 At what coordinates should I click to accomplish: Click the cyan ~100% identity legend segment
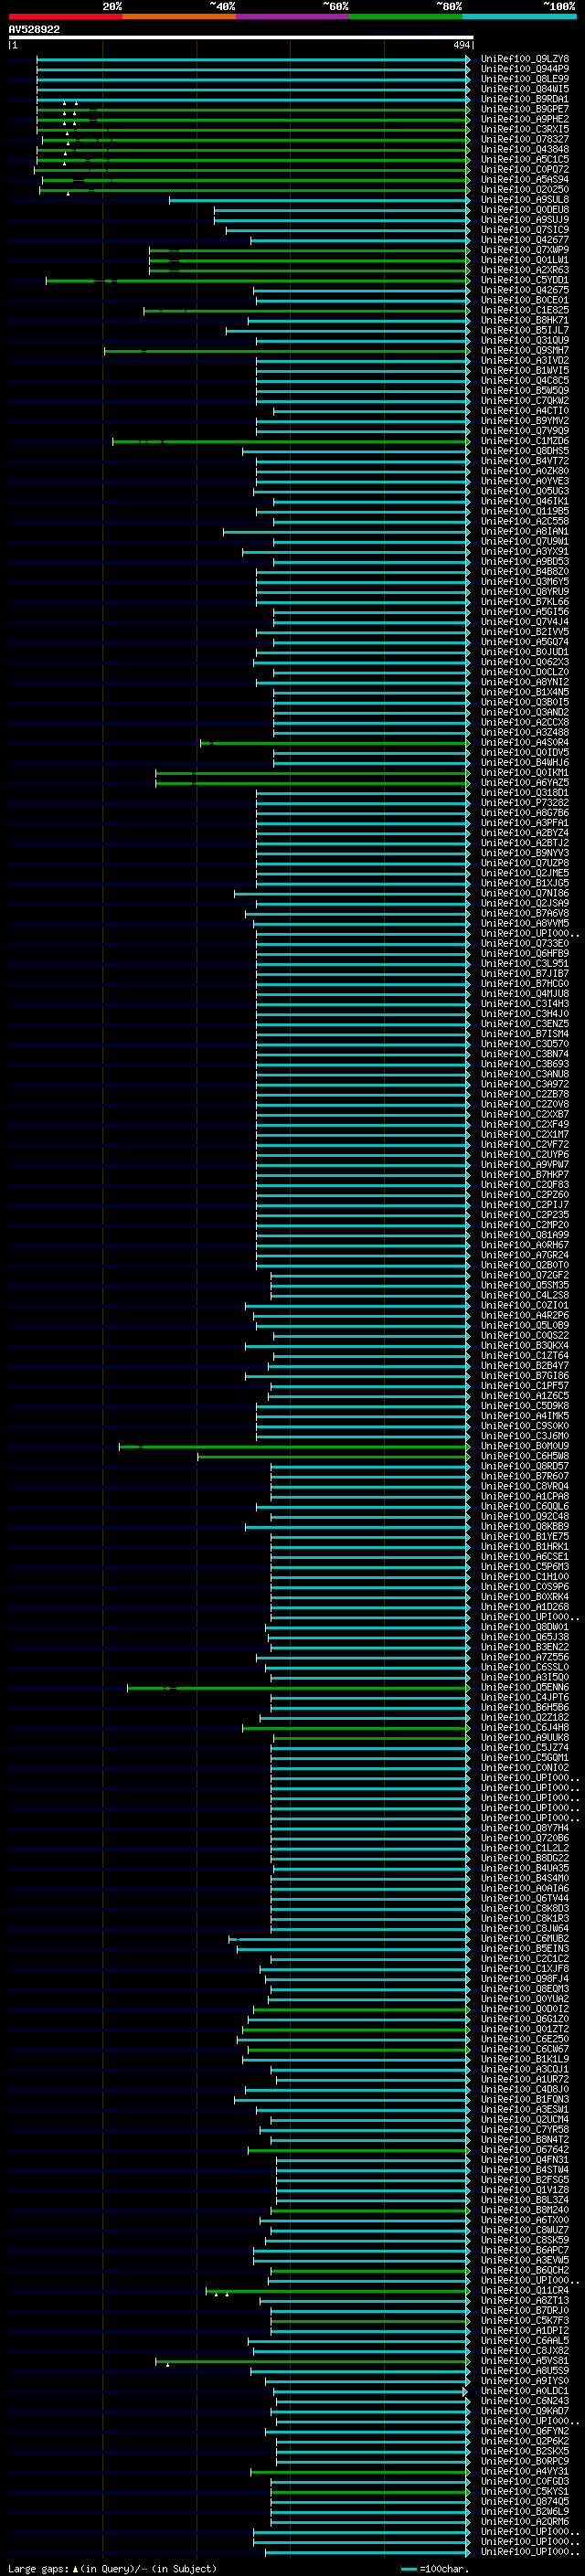click(519, 16)
